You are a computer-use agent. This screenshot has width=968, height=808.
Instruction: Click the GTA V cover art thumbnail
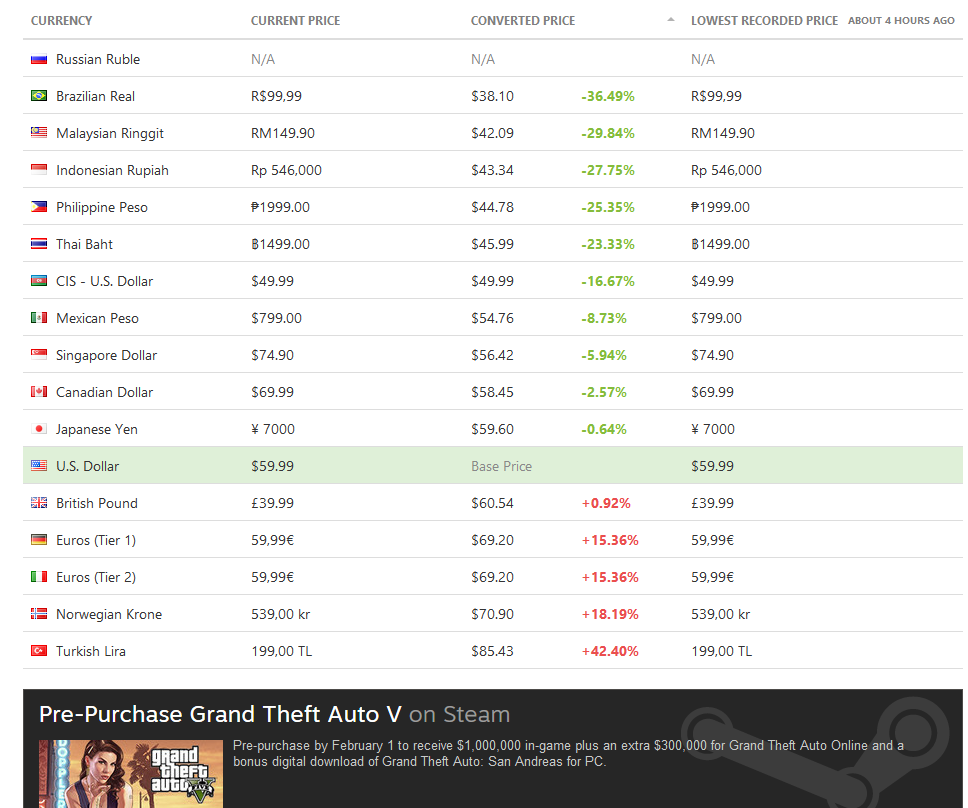pyautogui.click(x=131, y=774)
